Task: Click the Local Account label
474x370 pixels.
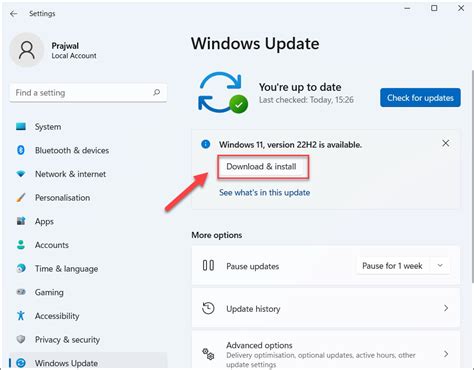Action: (x=74, y=56)
